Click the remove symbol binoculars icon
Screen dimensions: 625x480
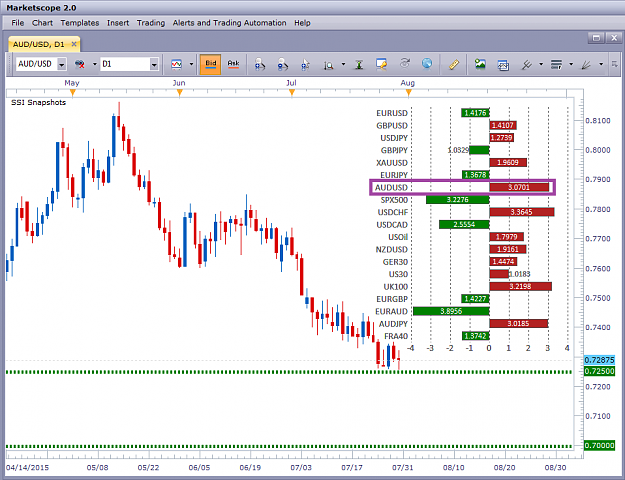point(80,64)
